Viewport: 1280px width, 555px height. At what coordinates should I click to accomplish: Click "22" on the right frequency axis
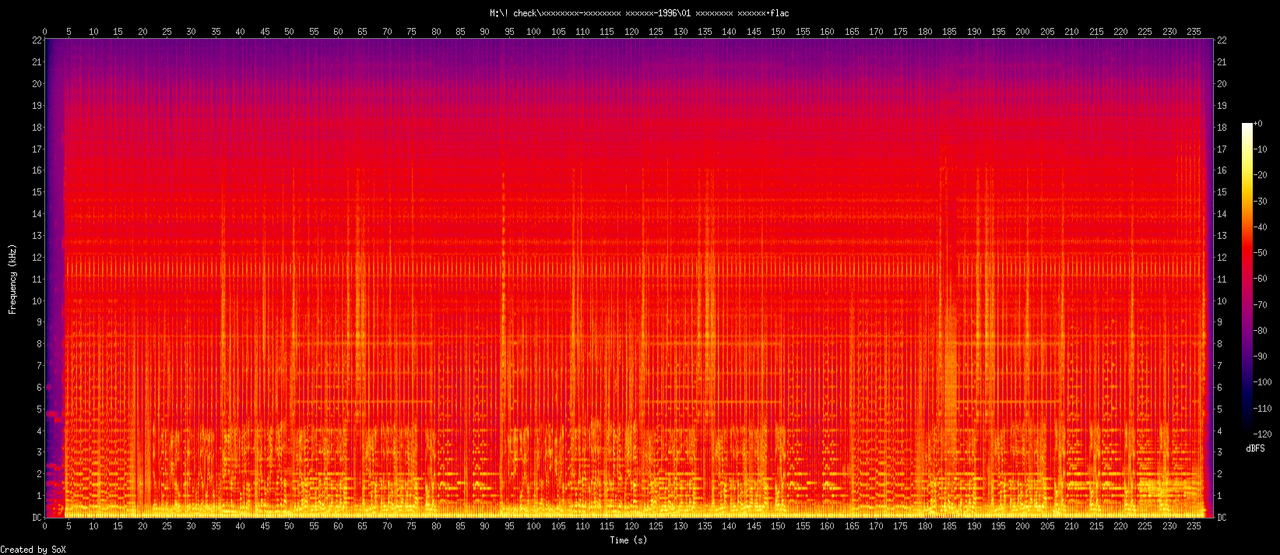(x=1224, y=40)
